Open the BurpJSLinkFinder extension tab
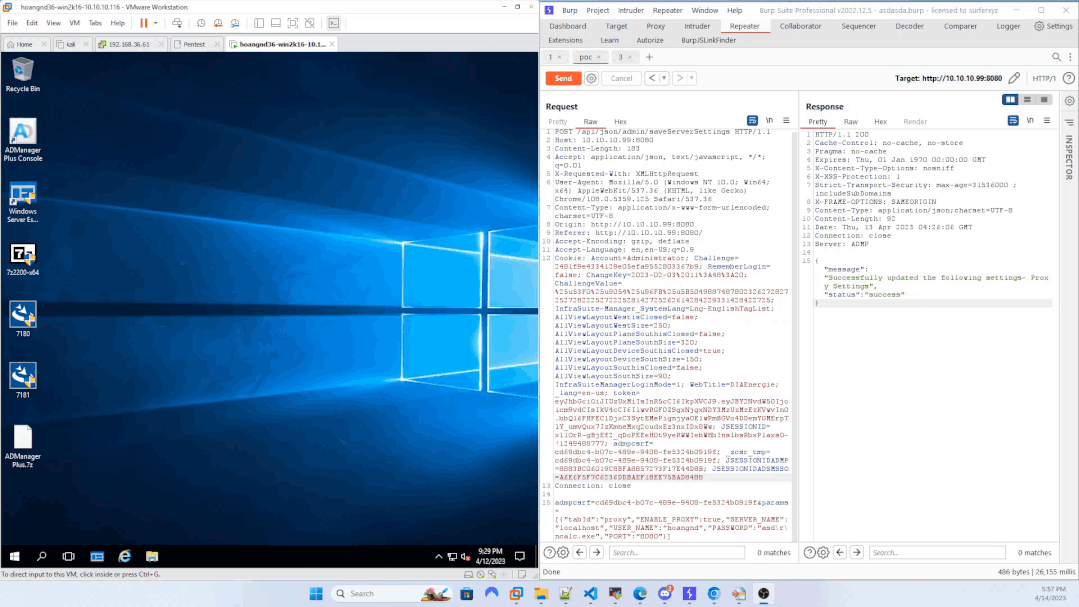 click(708, 40)
